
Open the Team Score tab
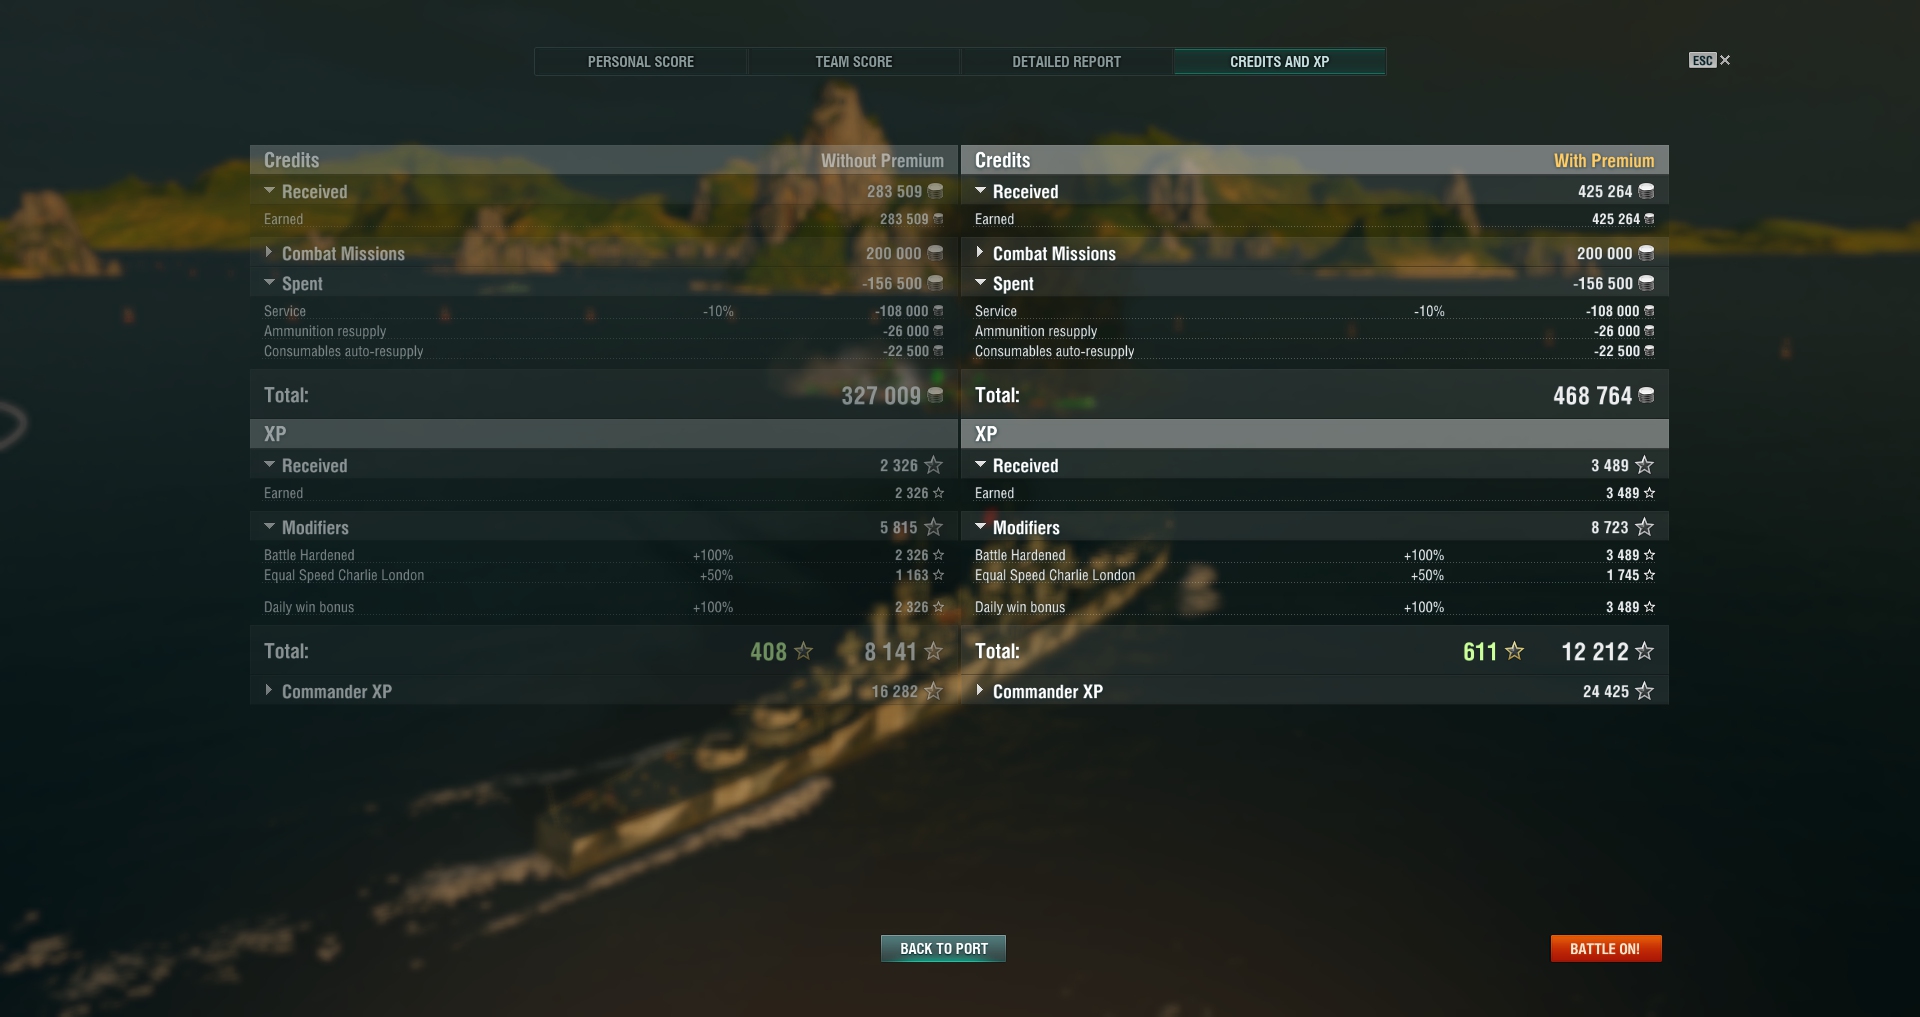click(x=854, y=61)
